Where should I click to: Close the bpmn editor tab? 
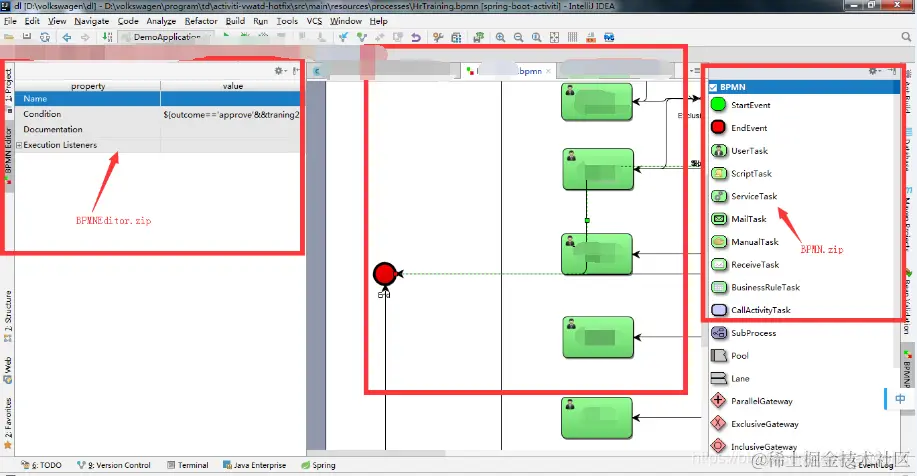[x=548, y=71]
